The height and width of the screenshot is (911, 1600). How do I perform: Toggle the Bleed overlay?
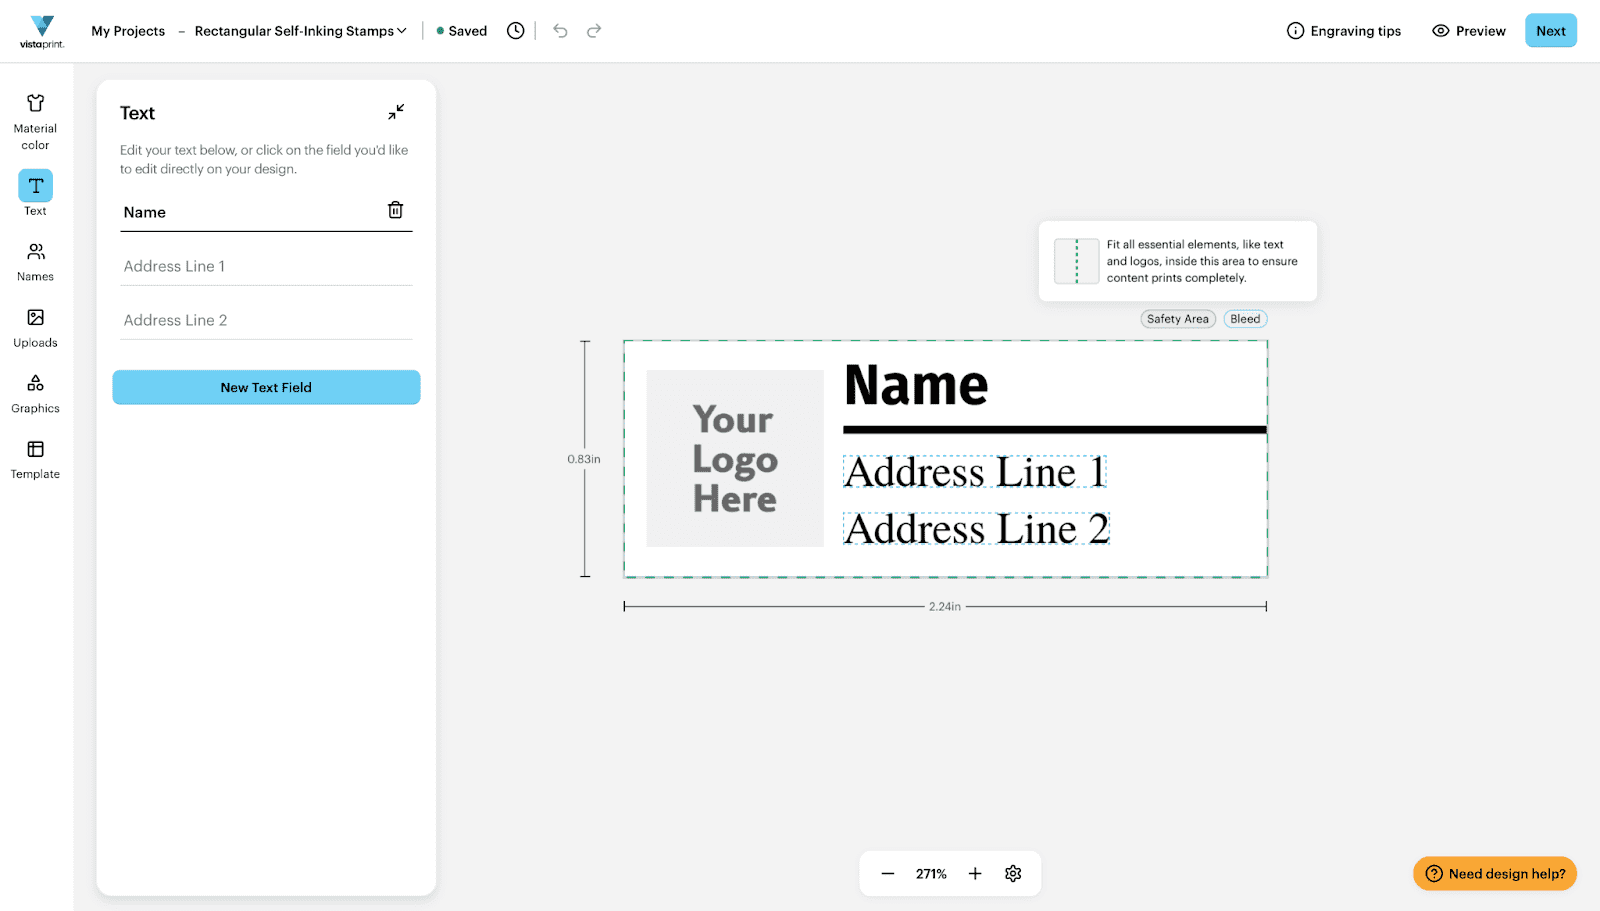(1244, 318)
